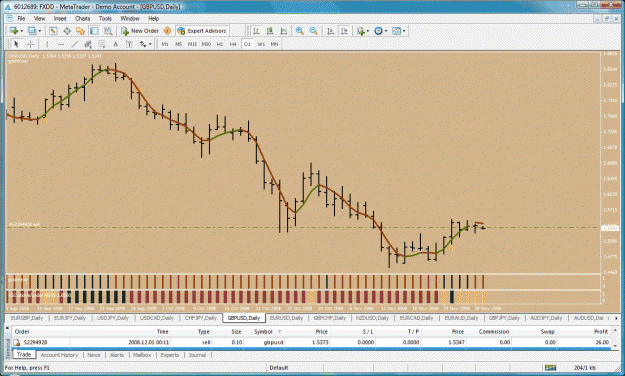Open the Data Window crosshair icon

click(67, 31)
